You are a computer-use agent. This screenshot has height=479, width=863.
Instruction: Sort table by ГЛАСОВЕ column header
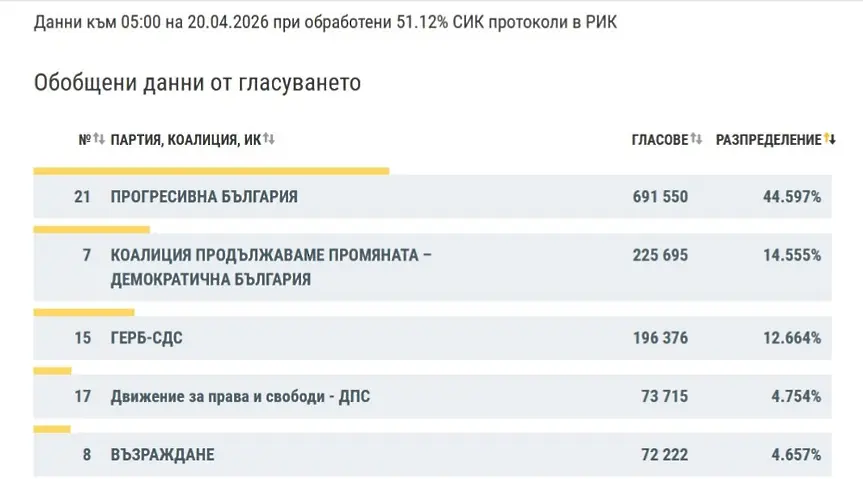(660, 140)
